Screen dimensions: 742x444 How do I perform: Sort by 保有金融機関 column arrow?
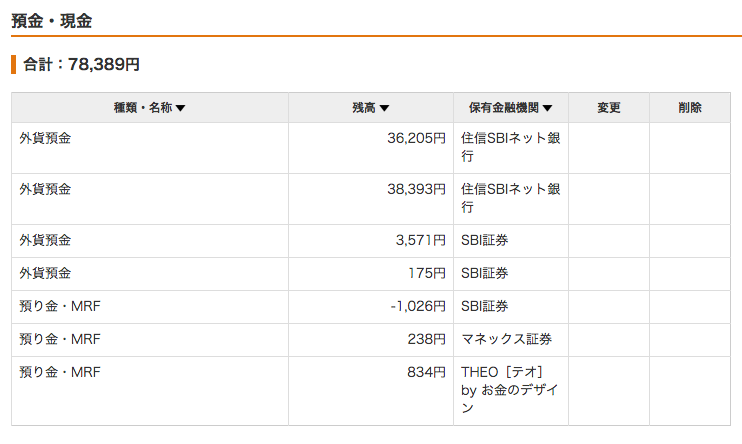pyautogui.click(x=548, y=108)
